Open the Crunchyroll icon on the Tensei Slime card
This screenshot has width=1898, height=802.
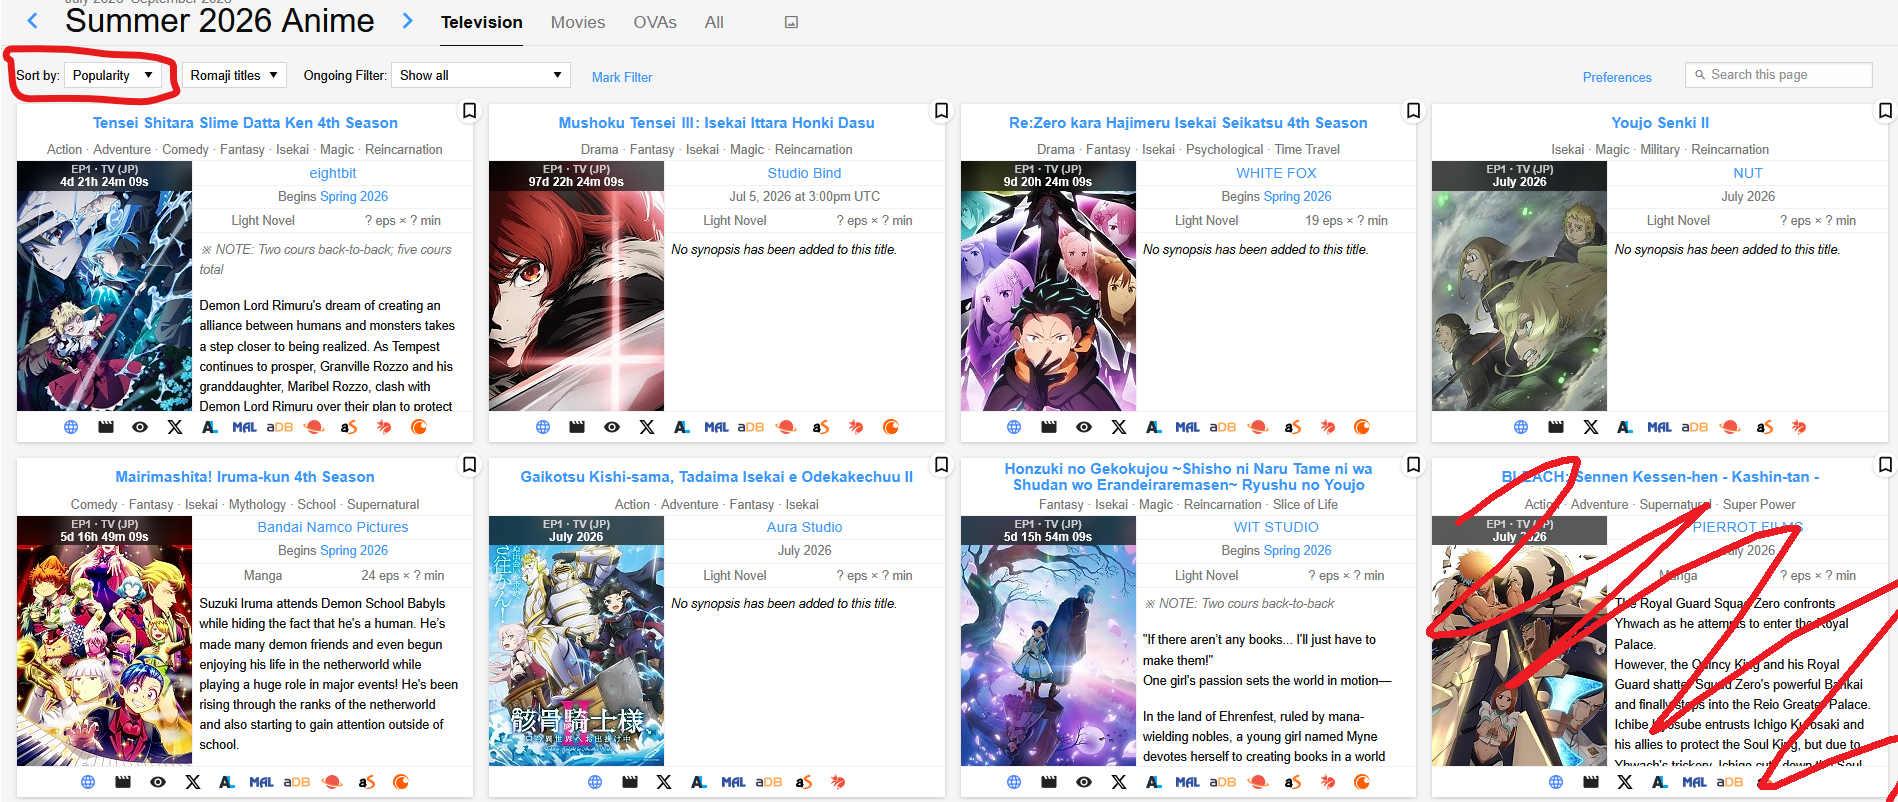(x=419, y=427)
